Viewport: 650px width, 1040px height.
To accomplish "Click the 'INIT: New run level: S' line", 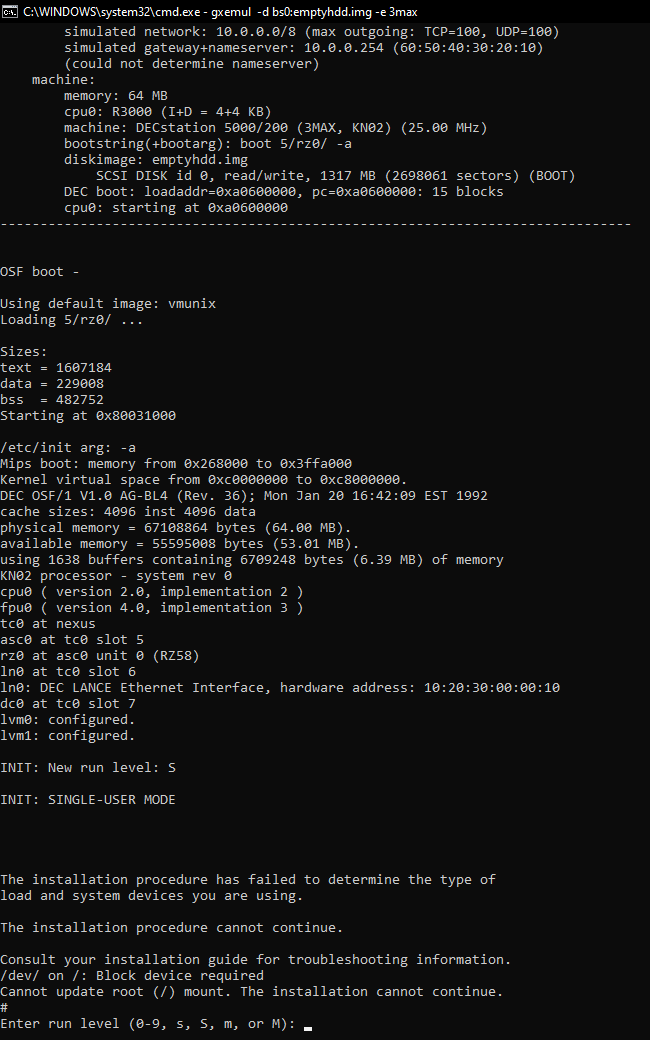I will (x=88, y=768).
